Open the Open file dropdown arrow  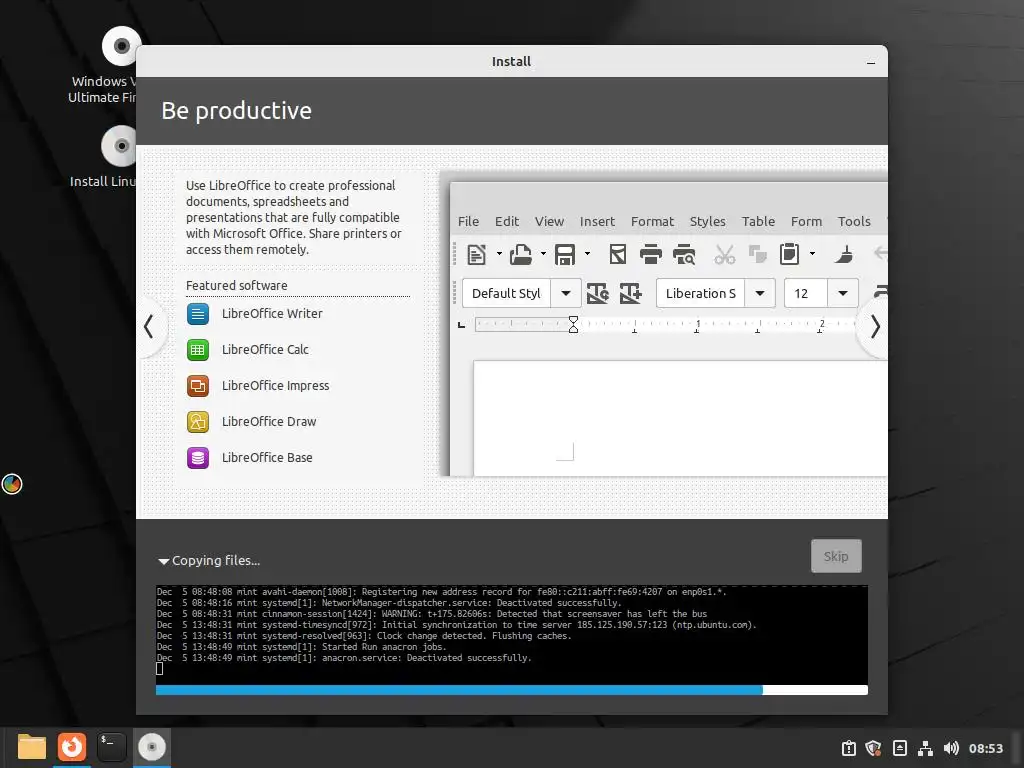click(543, 254)
